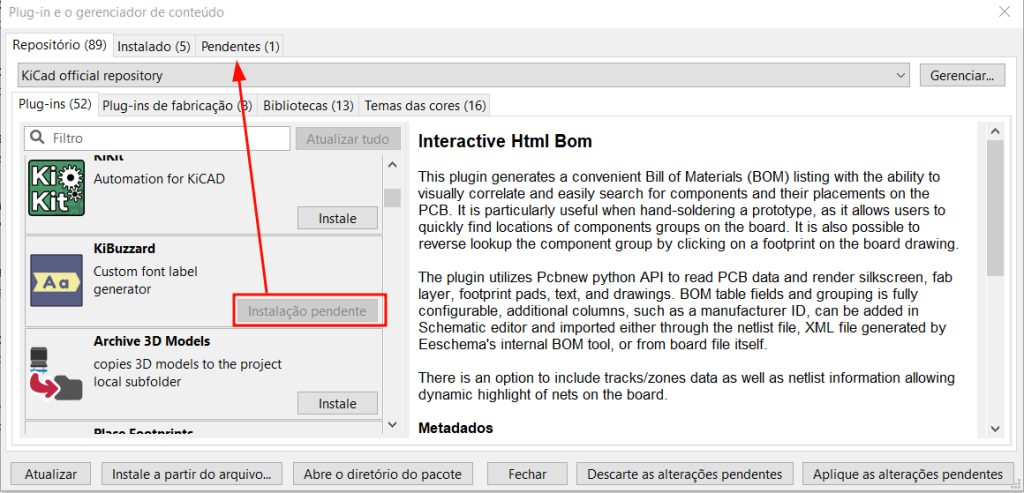Install the Archive 3D Models plugin
This screenshot has height=493, width=1024.
[x=338, y=404]
